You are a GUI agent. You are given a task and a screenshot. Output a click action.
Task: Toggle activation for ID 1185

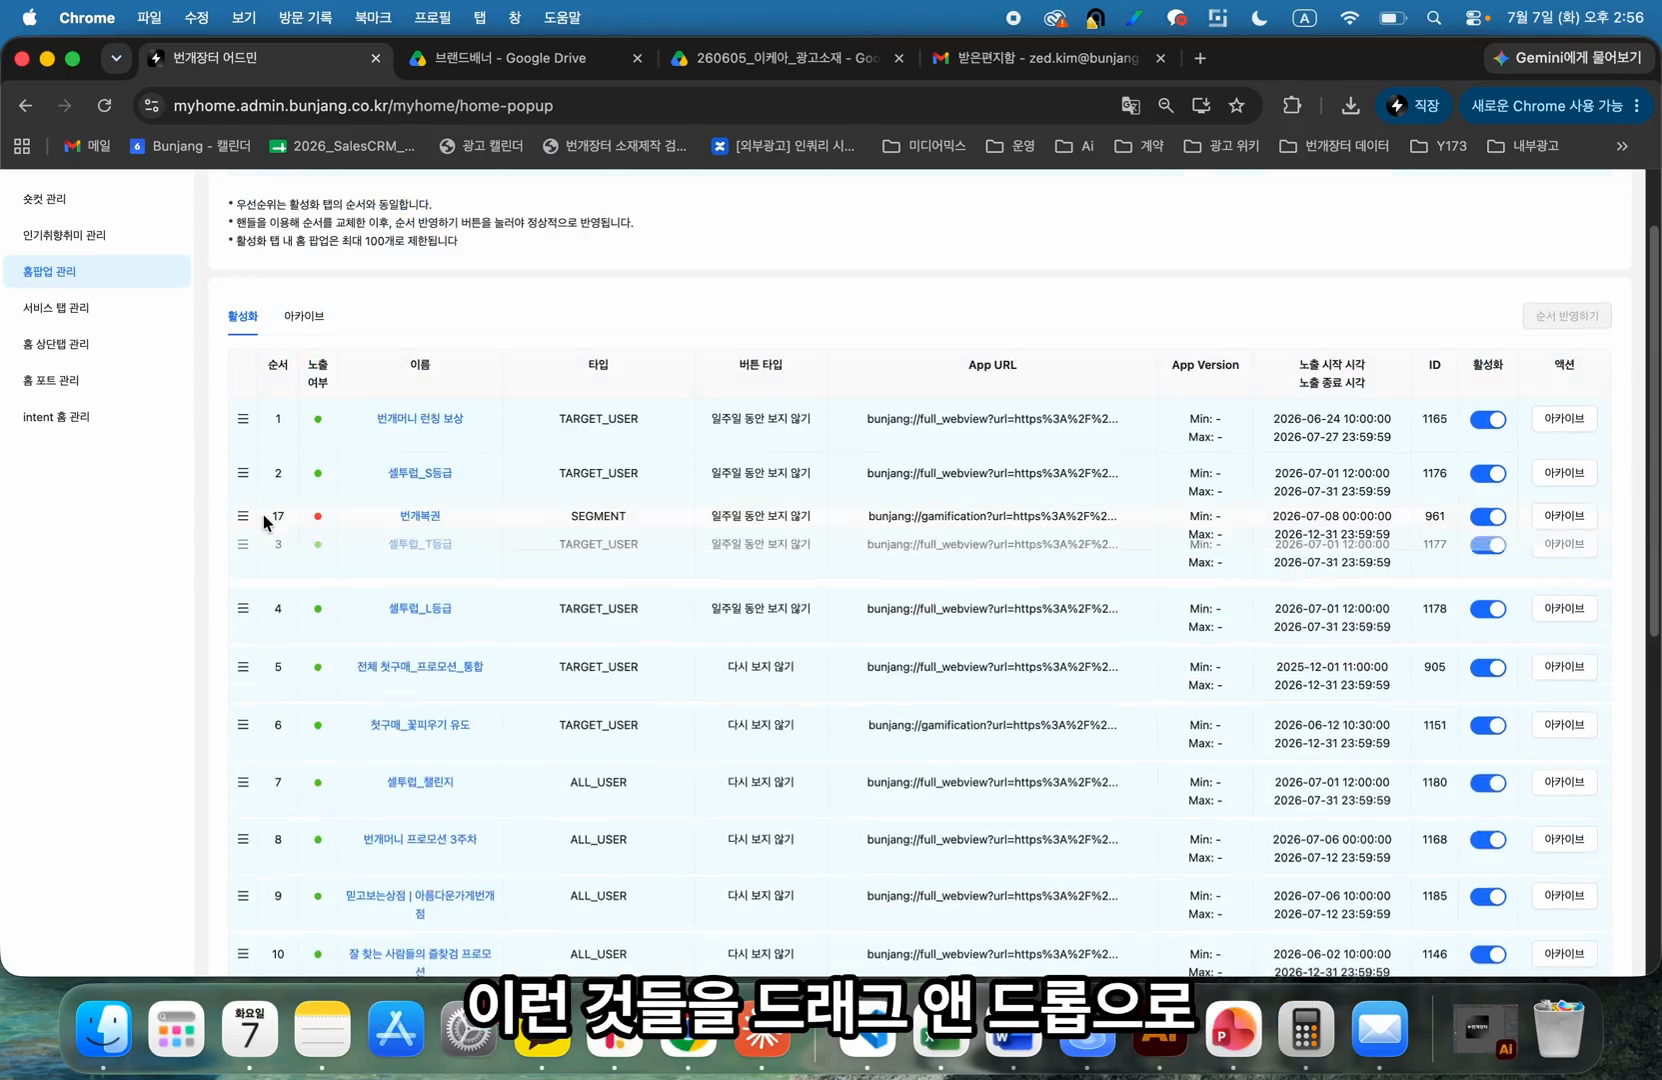(1488, 897)
